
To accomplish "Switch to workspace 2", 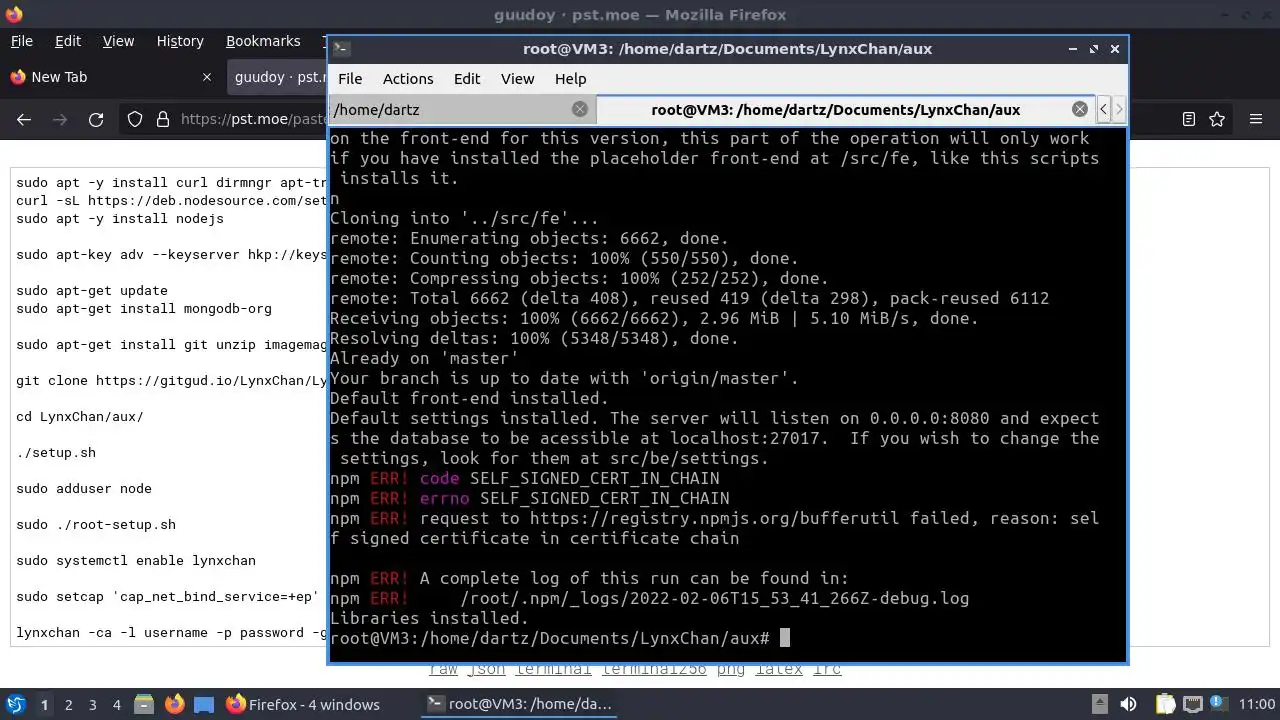I will (x=68, y=705).
